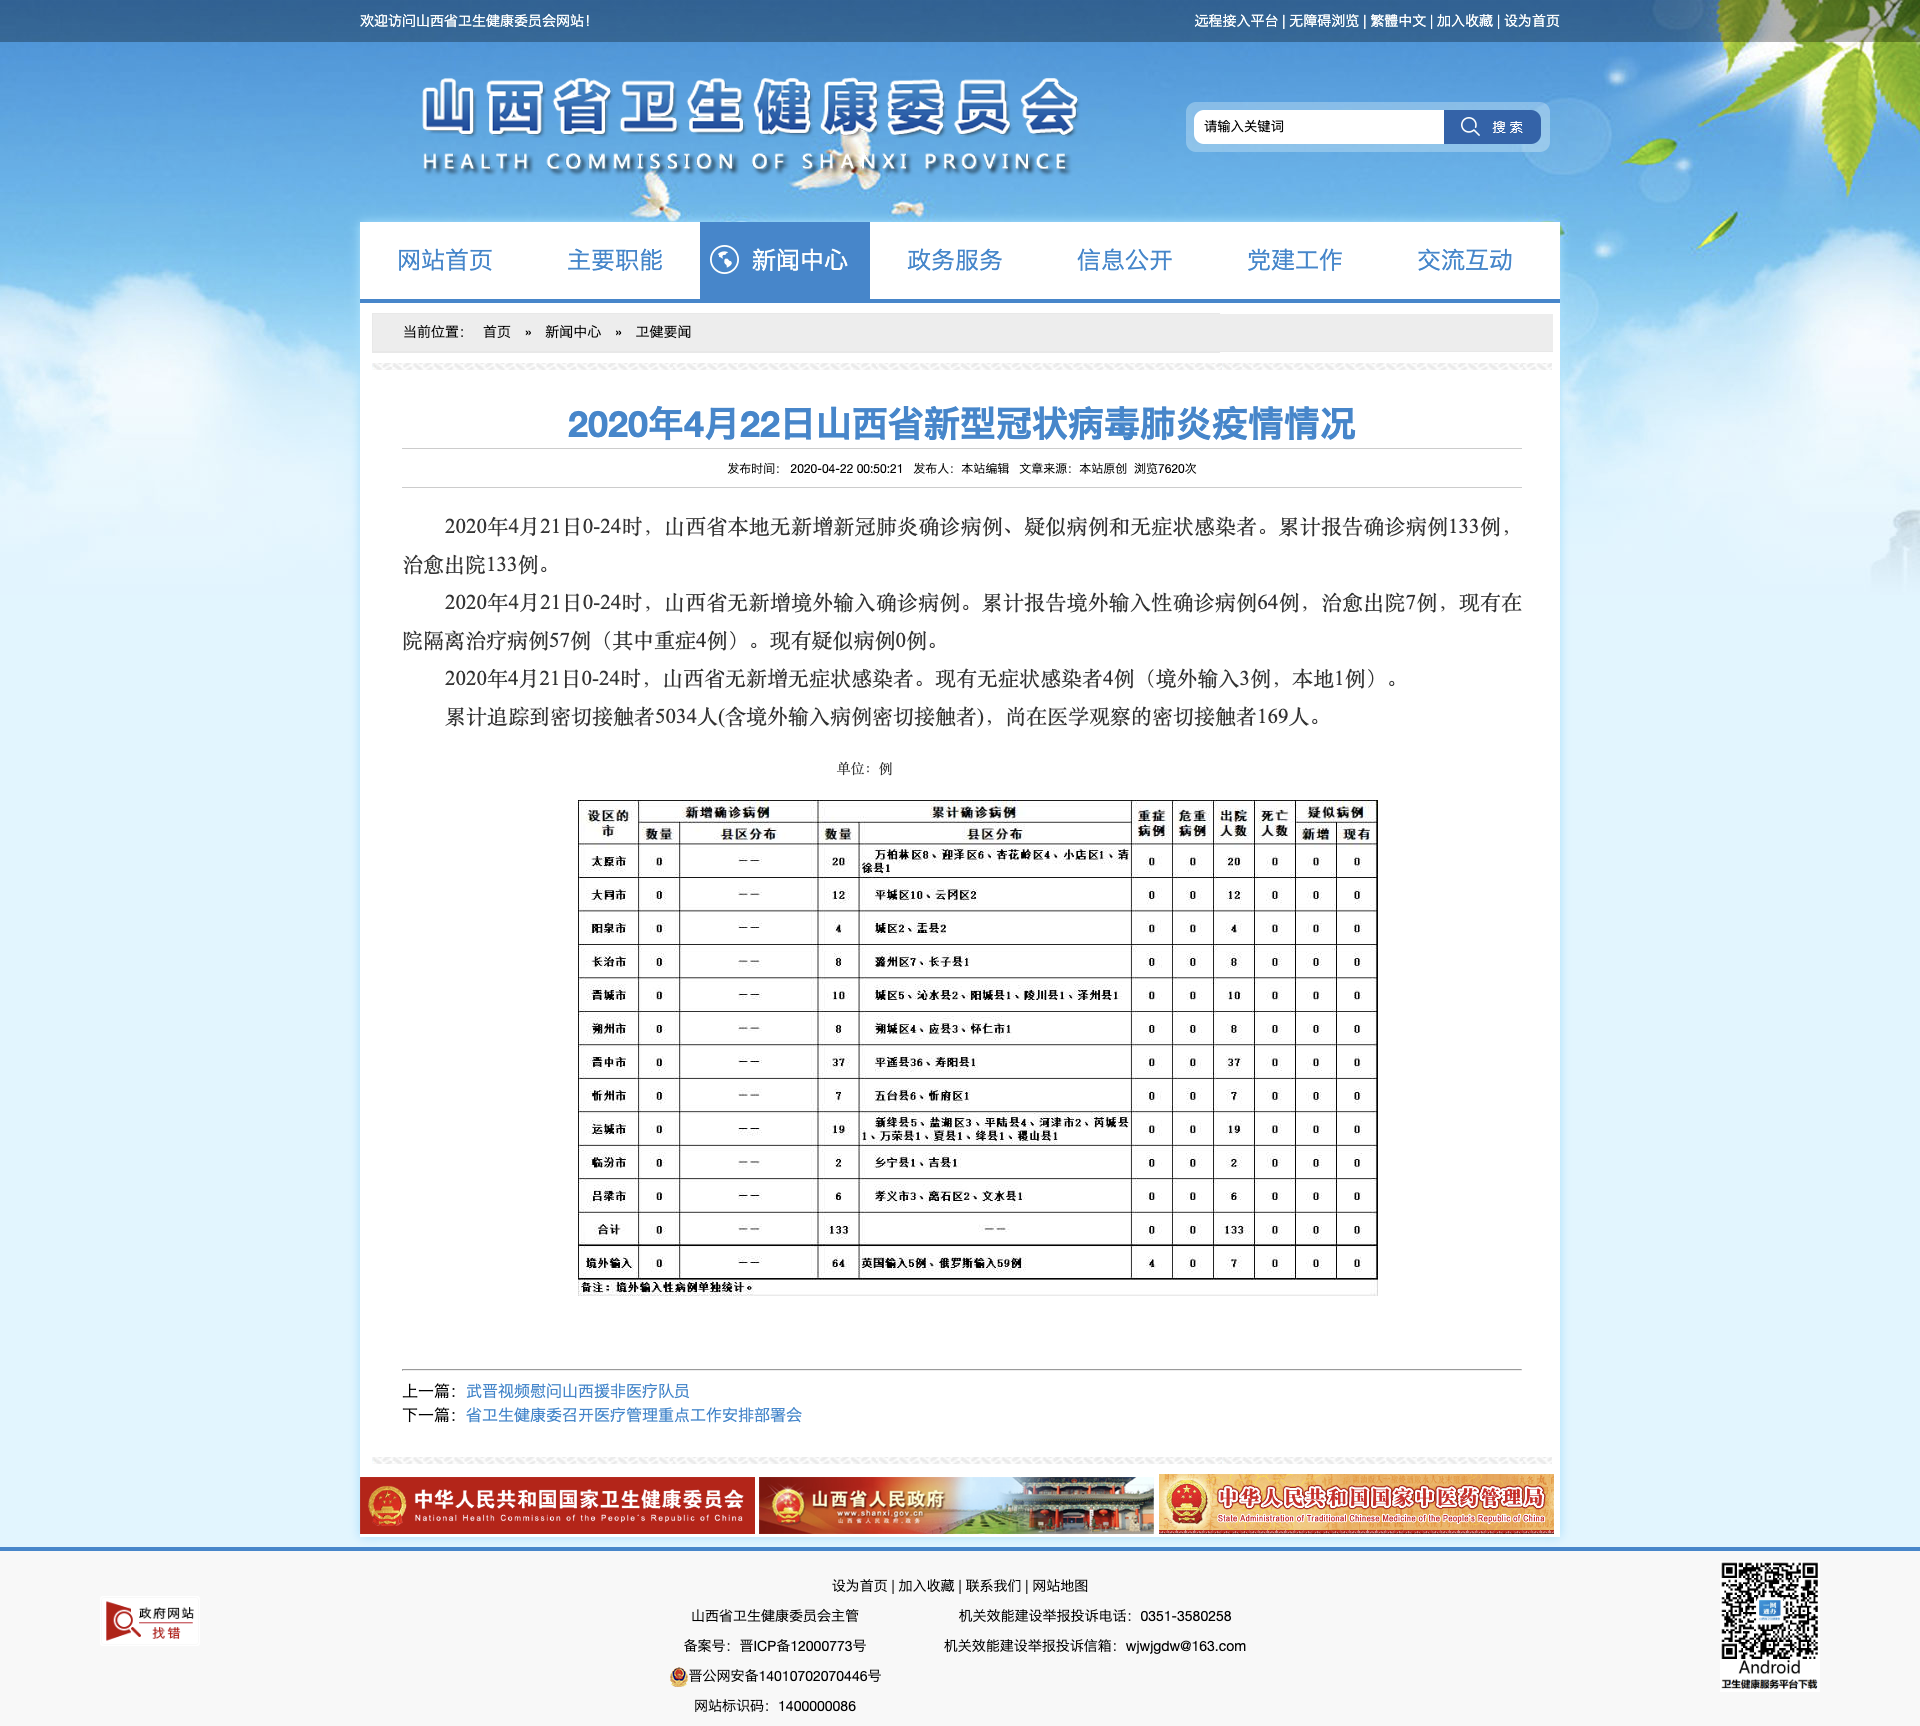Go to 卫健要闻 in breadcrumb
The image size is (1920, 1726).
point(663,332)
